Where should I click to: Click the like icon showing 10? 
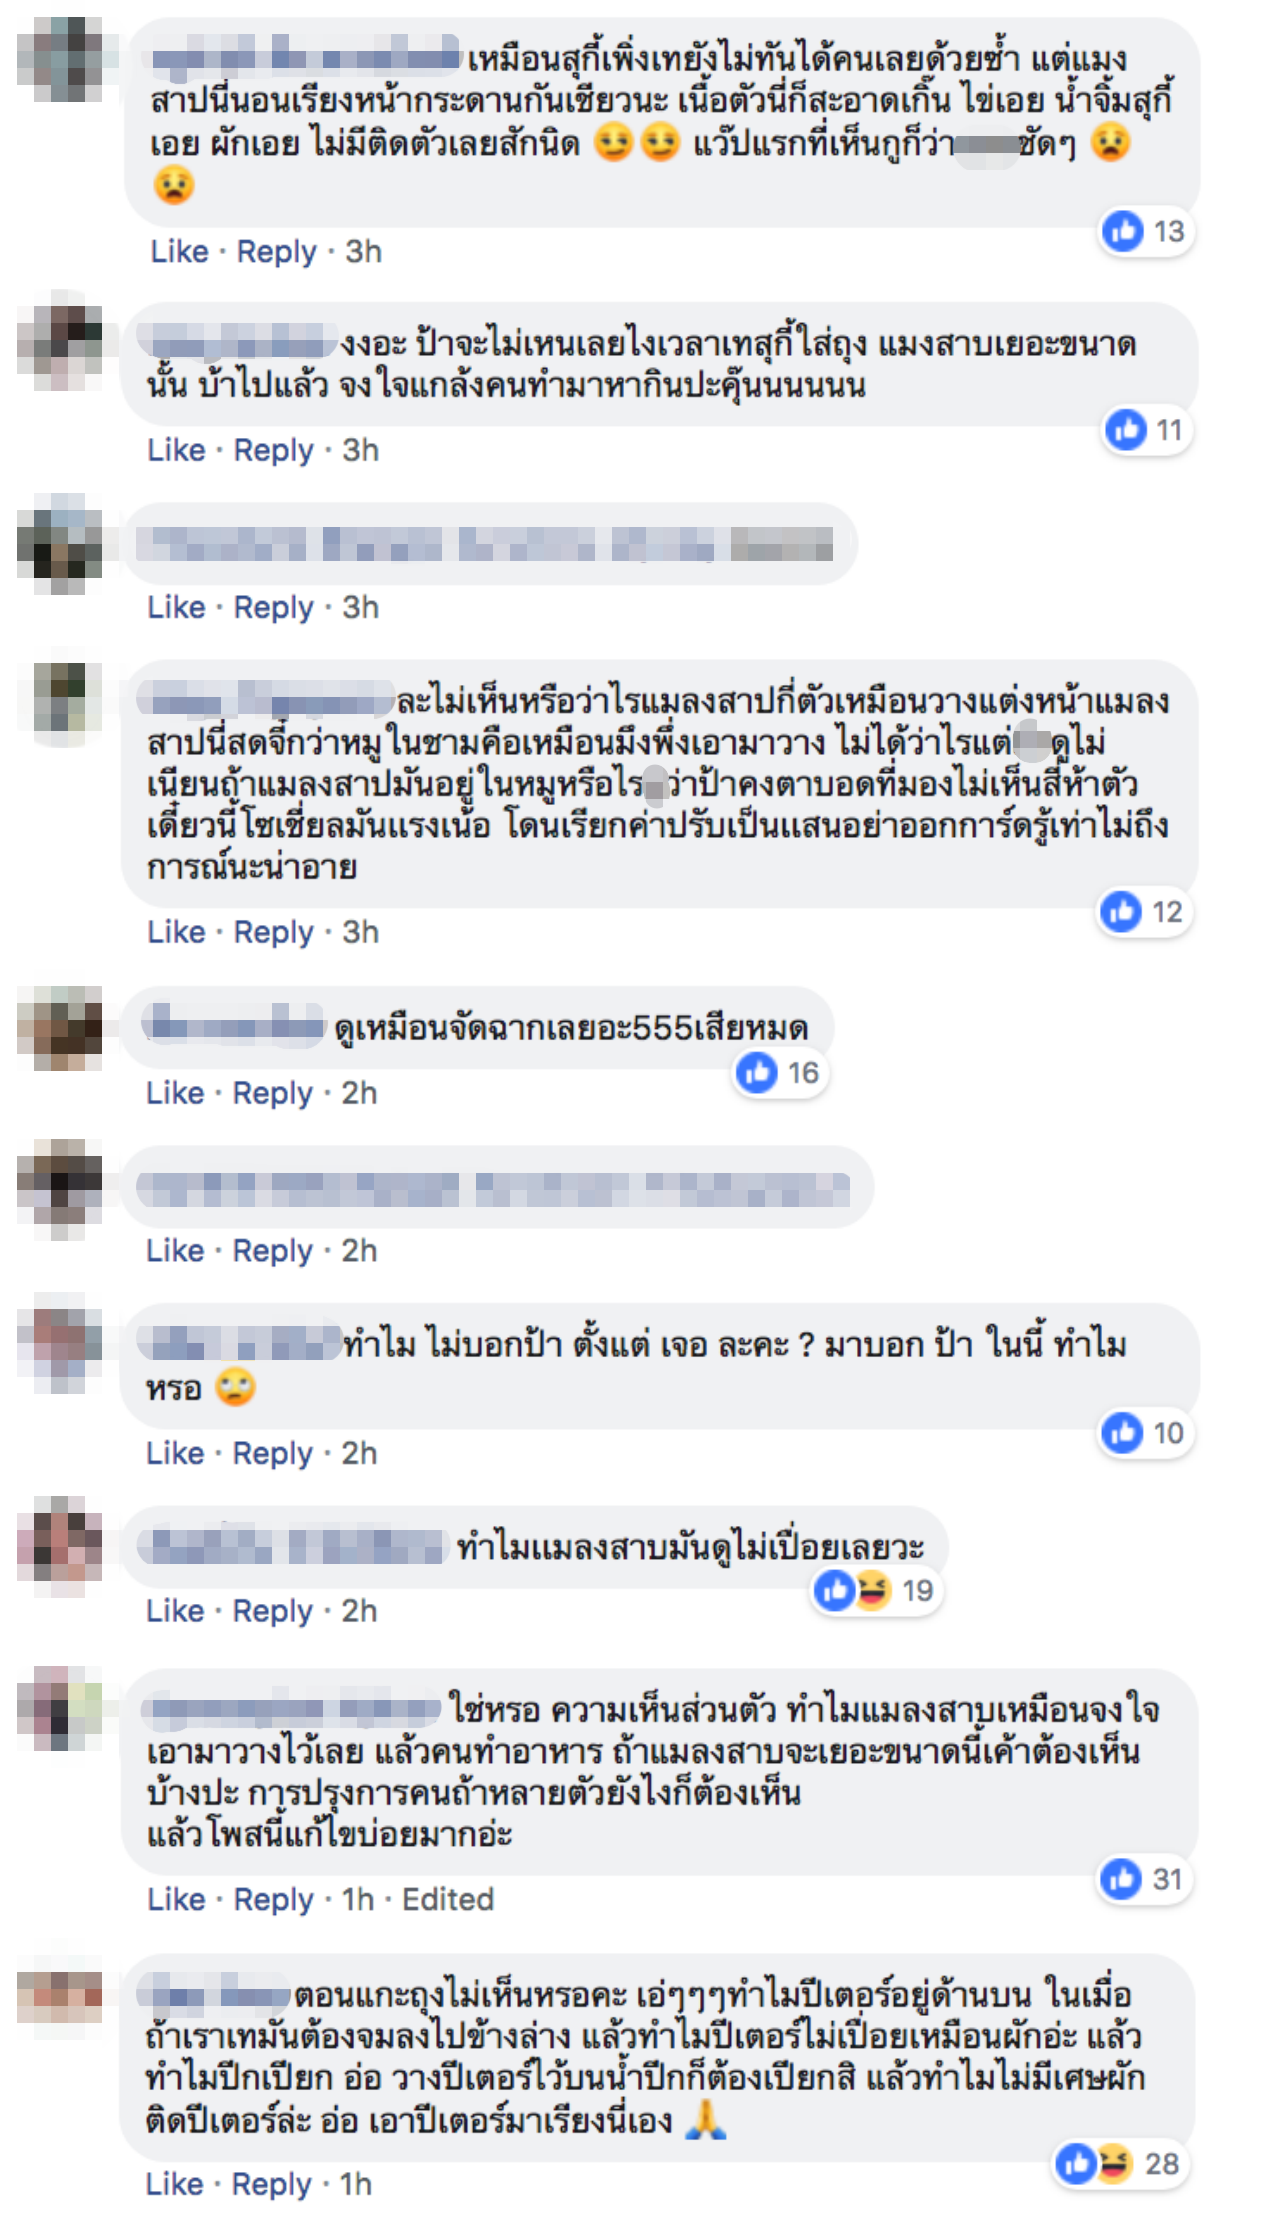pyautogui.click(x=1122, y=1433)
